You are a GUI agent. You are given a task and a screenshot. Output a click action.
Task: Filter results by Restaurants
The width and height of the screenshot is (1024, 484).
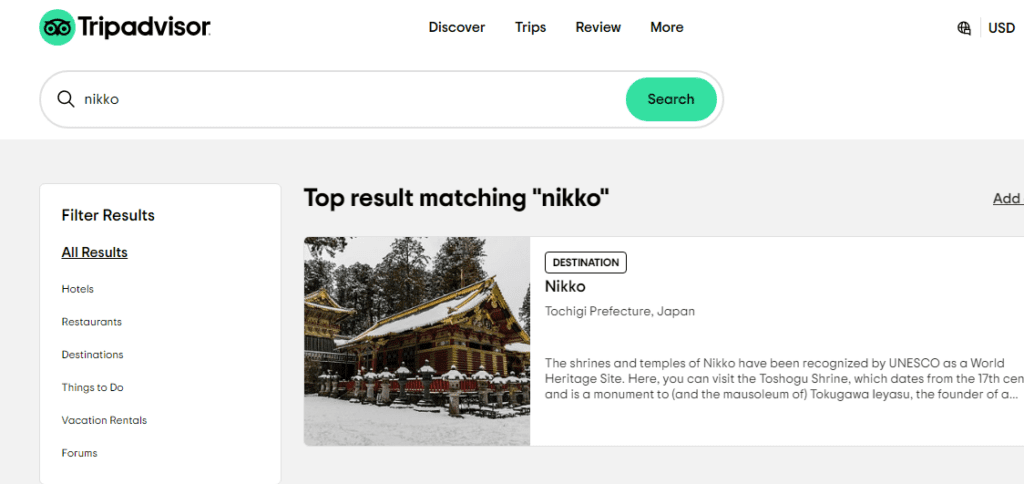92,322
